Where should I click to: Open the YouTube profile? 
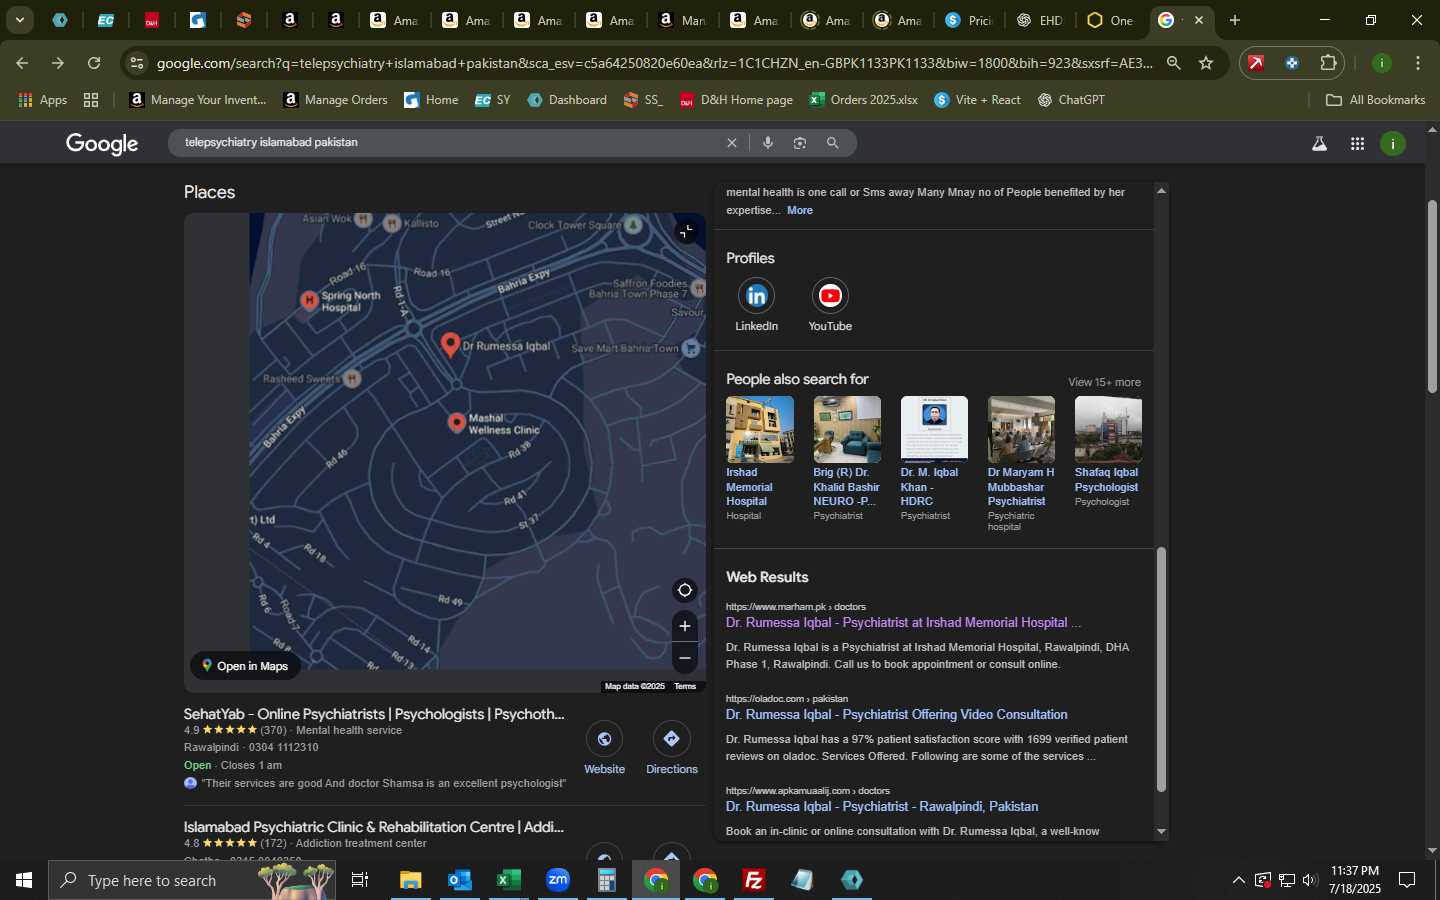(830, 305)
